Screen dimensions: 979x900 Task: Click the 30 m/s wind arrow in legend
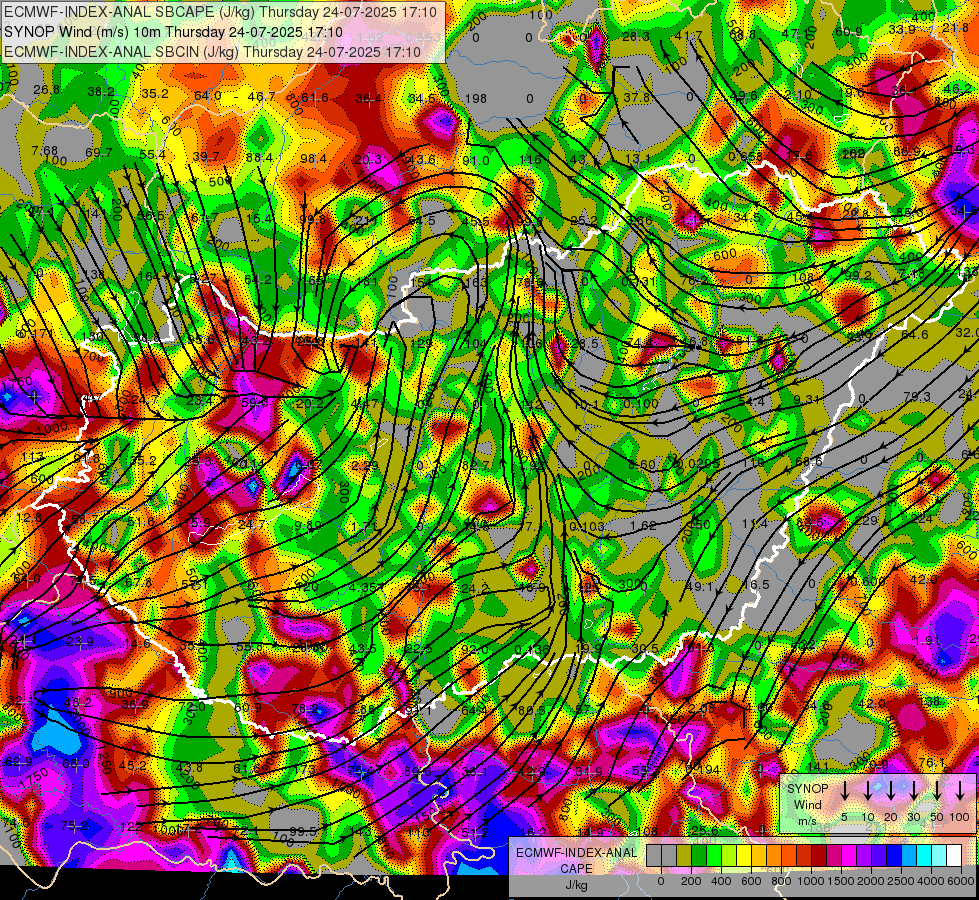point(914,791)
